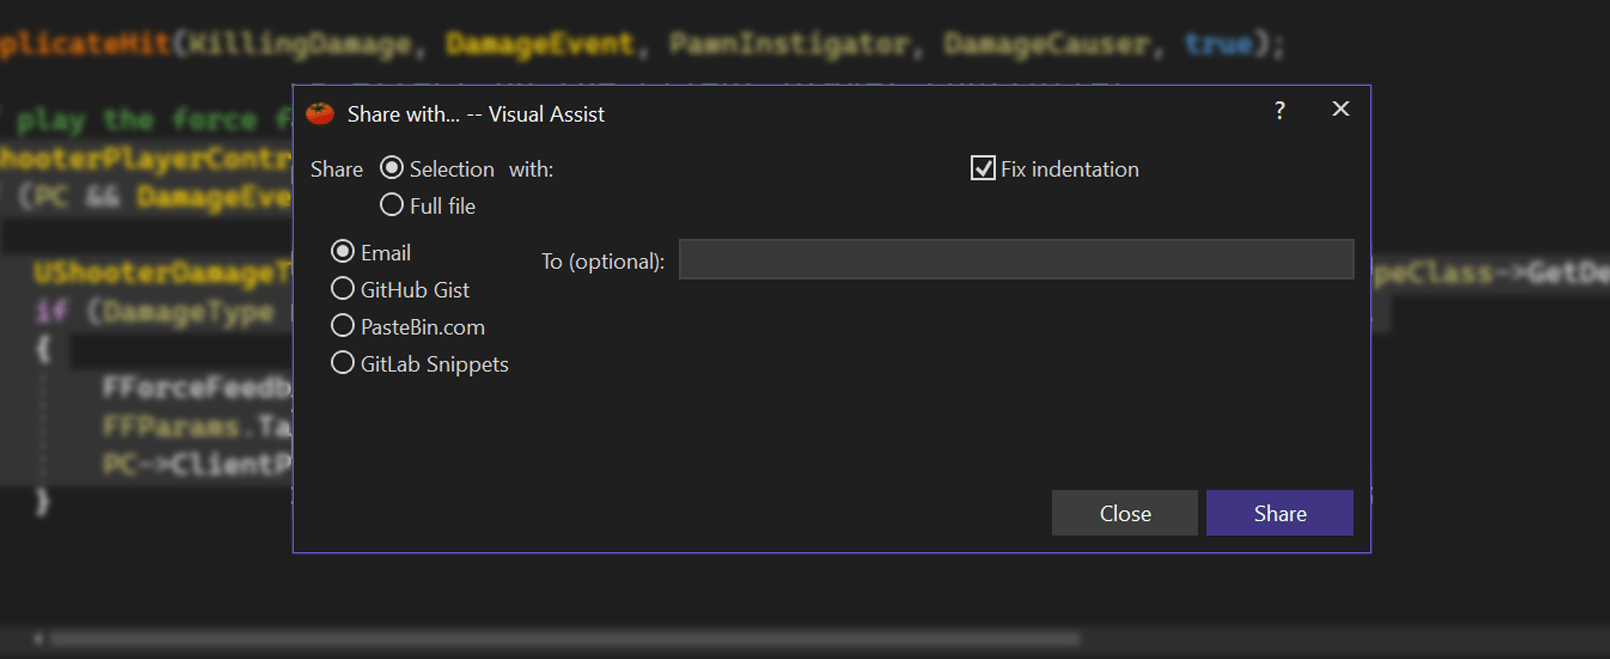Toggle the Fix indentation checkbox
This screenshot has width=1610, height=659.
(x=983, y=168)
